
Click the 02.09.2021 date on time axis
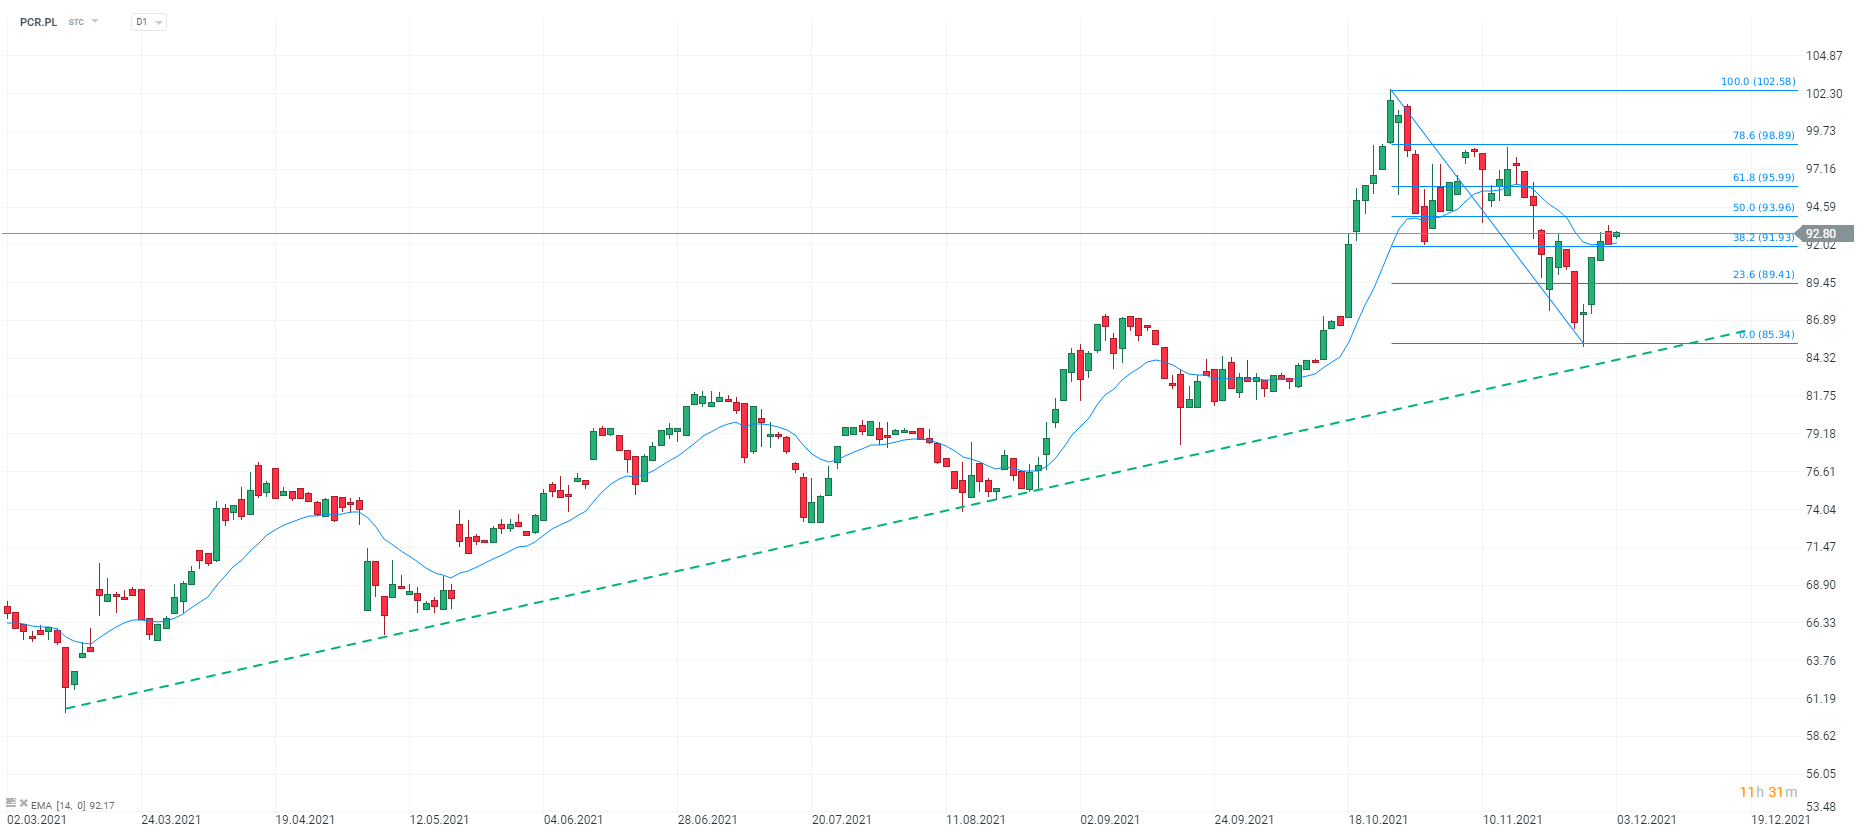(x=1110, y=820)
